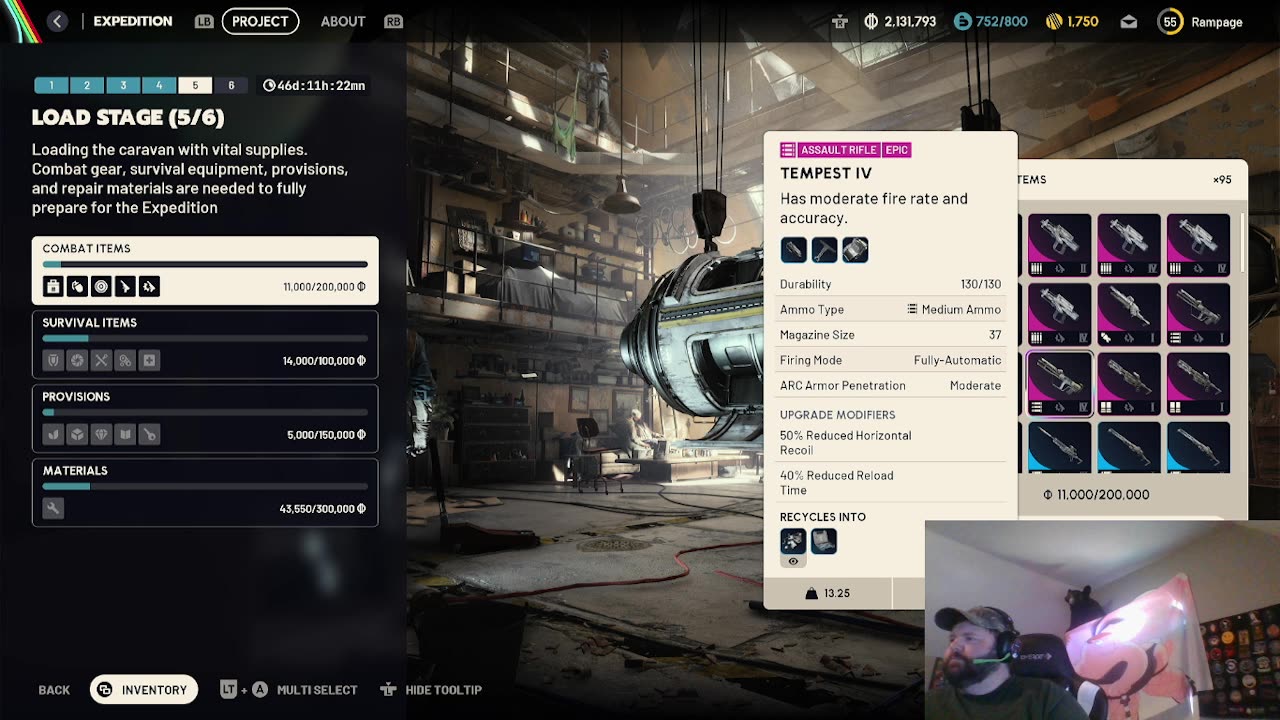Viewport: 1280px width, 720px height.
Task: Select the MATERIALS category panel
Action: 205,492
